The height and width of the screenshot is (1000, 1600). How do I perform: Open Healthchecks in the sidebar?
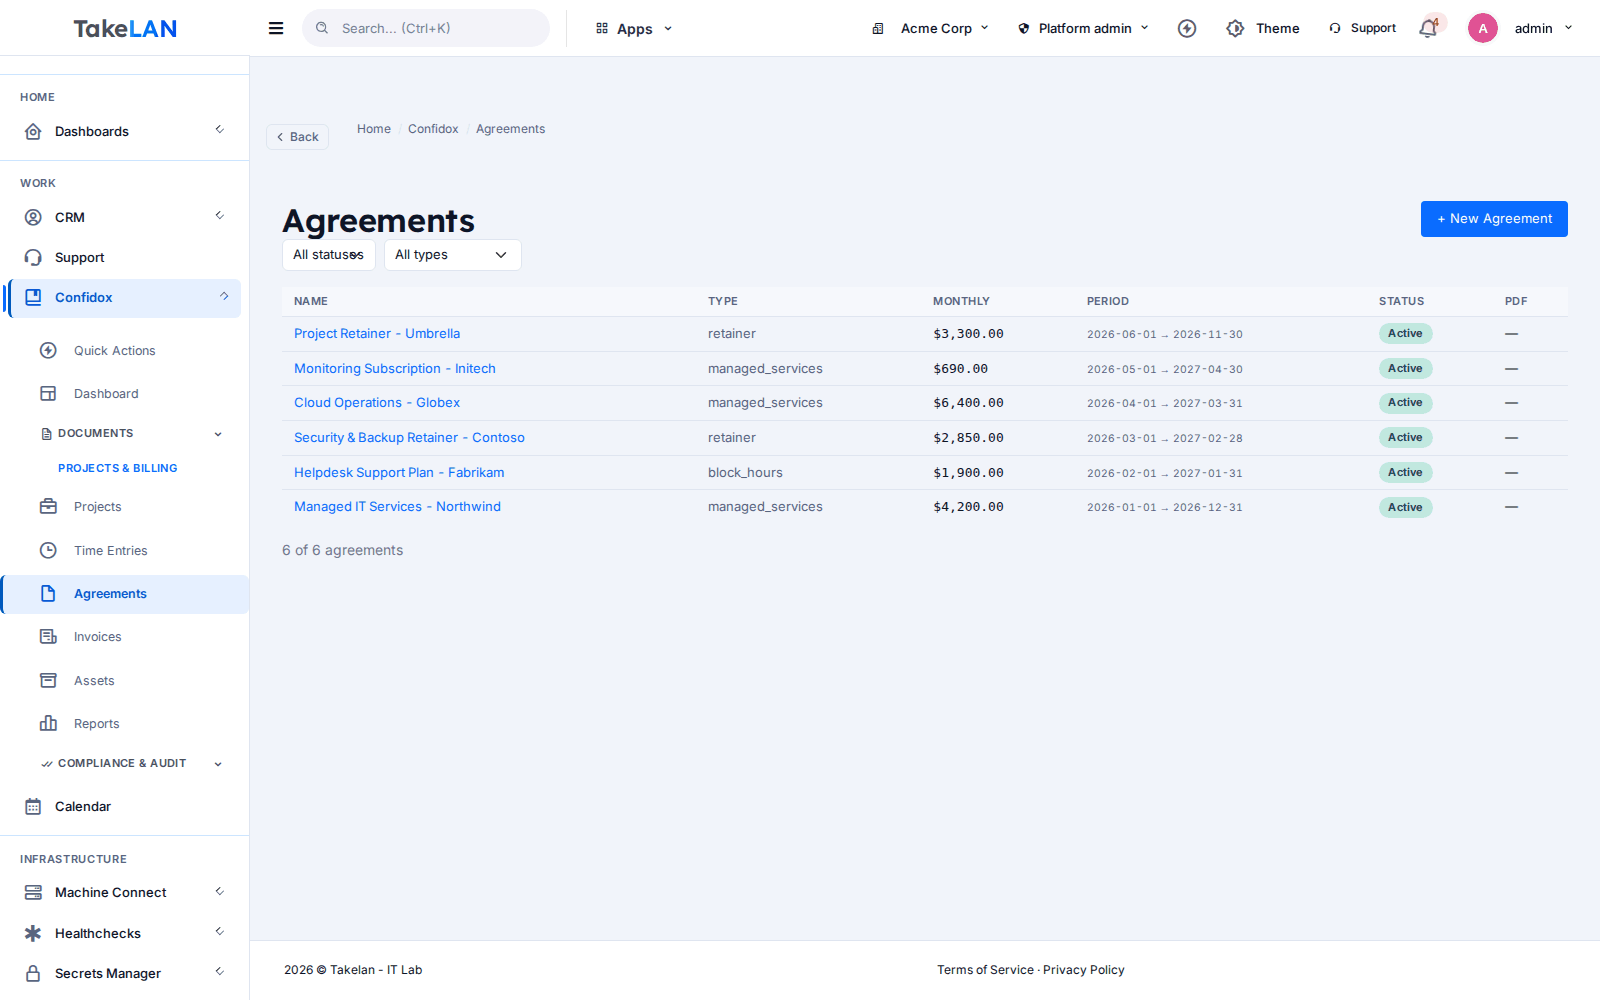[x=124, y=933]
